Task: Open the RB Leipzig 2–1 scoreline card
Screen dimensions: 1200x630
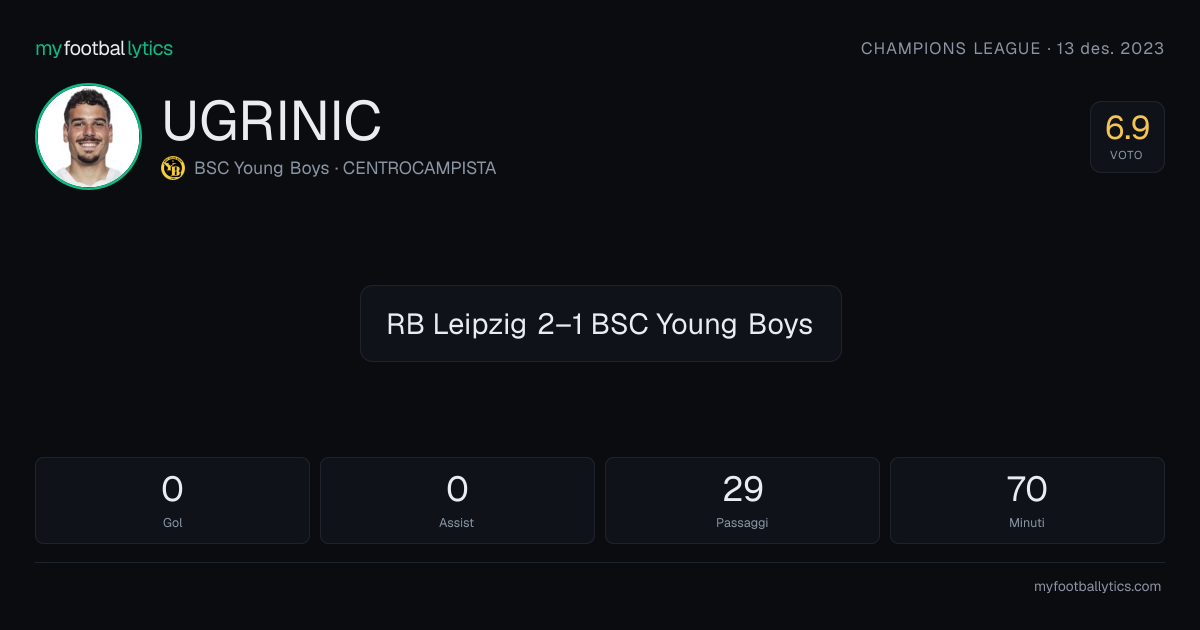Action: pos(600,323)
